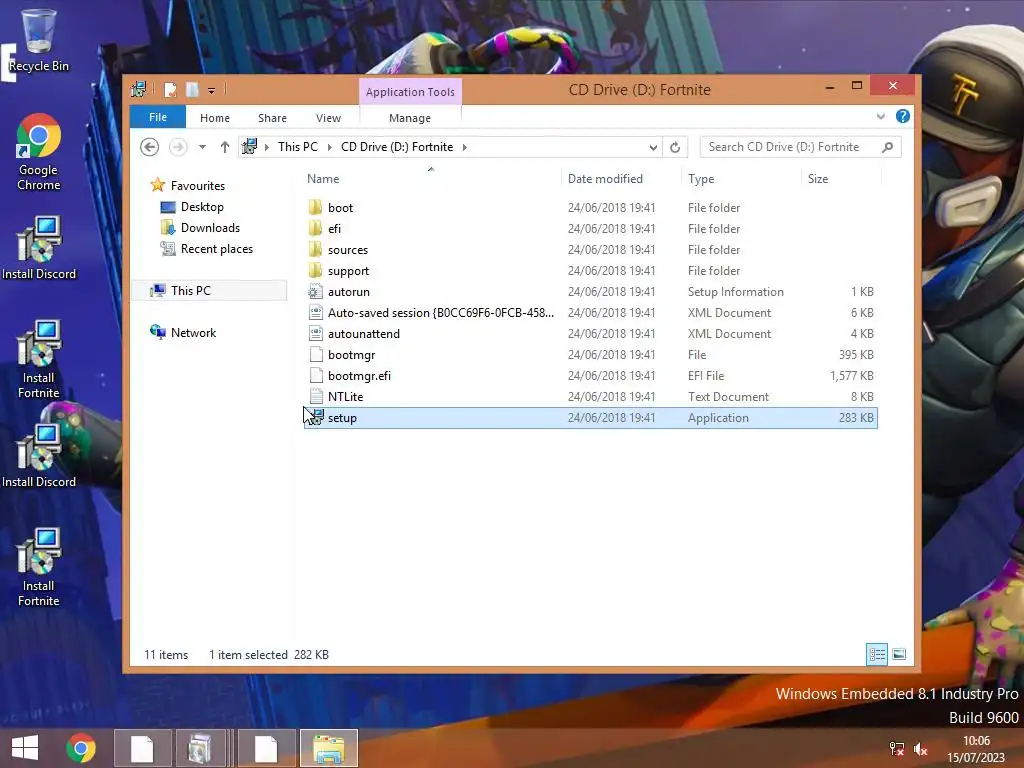Select the Install Fortnite icon below first Discord
The height and width of the screenshot is (768, 1024).
(x=39, y=359)
